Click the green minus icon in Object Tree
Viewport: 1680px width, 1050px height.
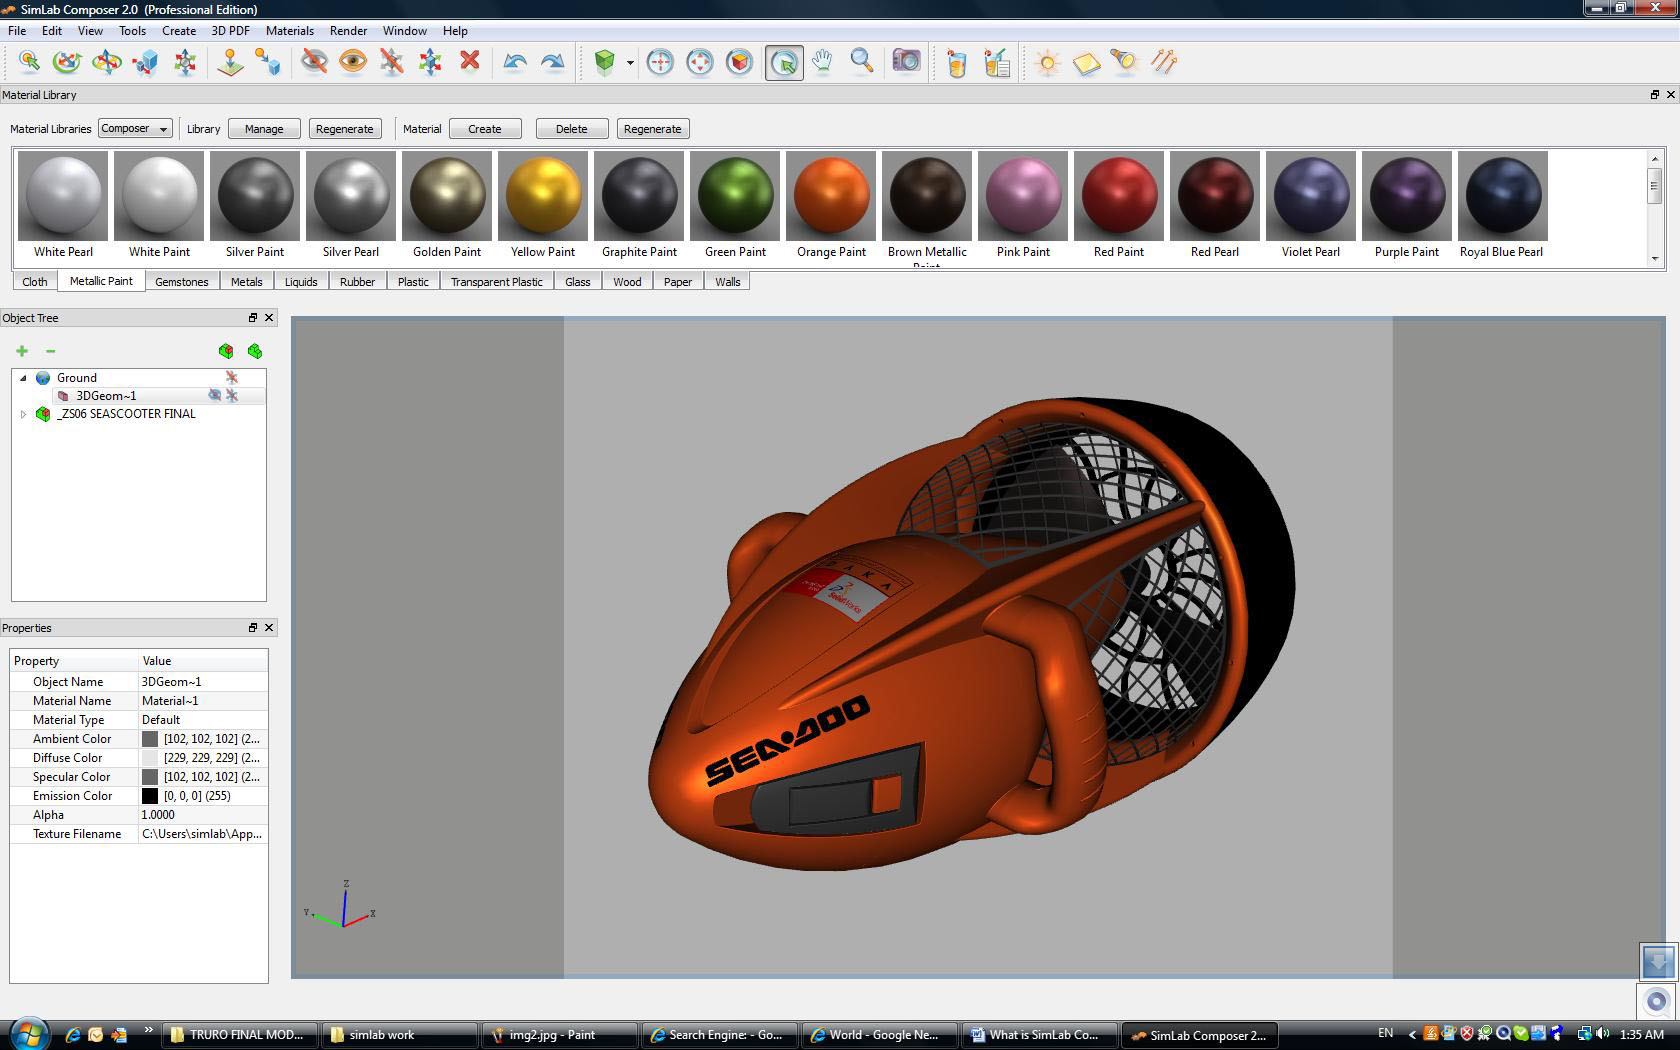click(50, 351)
